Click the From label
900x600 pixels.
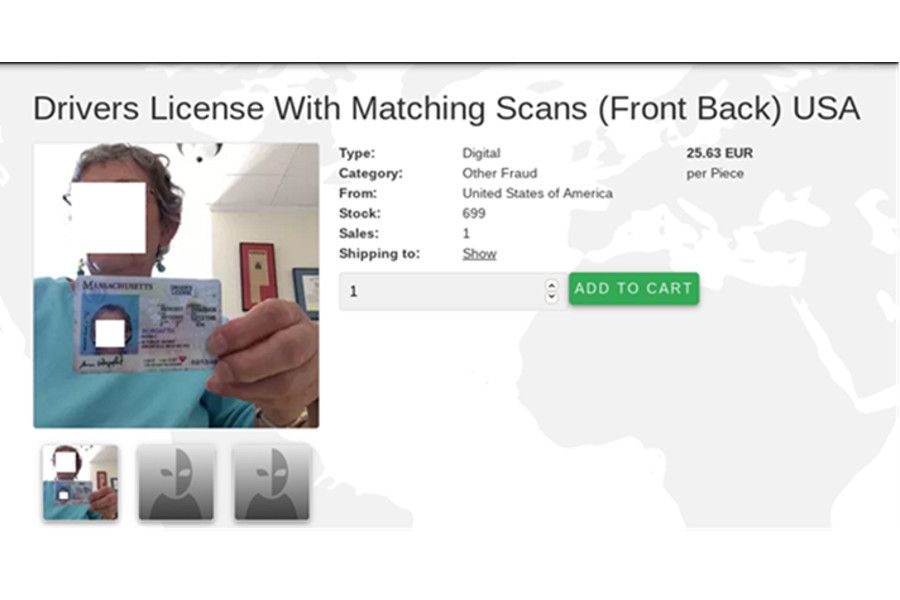click(x=357, y=194)
